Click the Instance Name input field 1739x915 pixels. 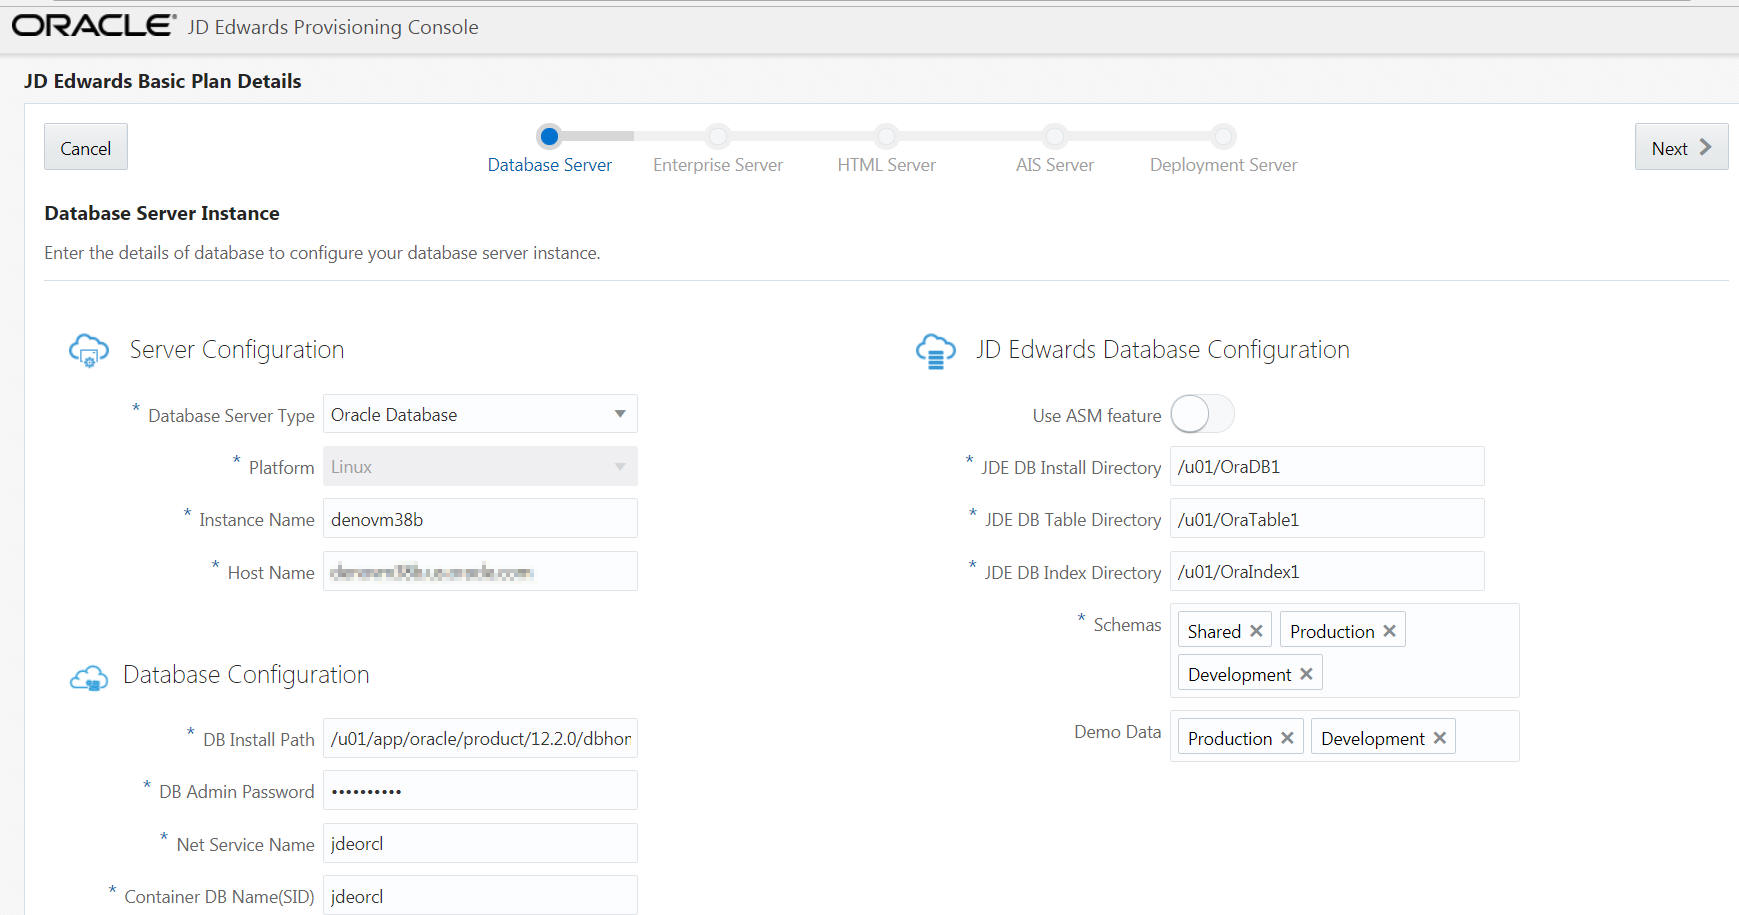pos(479,518)
